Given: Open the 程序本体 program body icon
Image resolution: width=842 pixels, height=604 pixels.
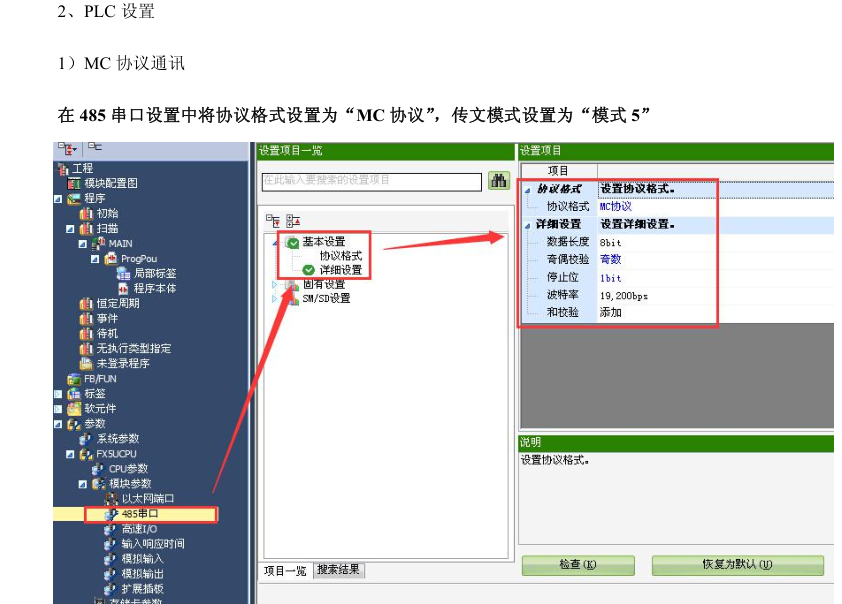Looking at the screenshot, I should 123,288.
